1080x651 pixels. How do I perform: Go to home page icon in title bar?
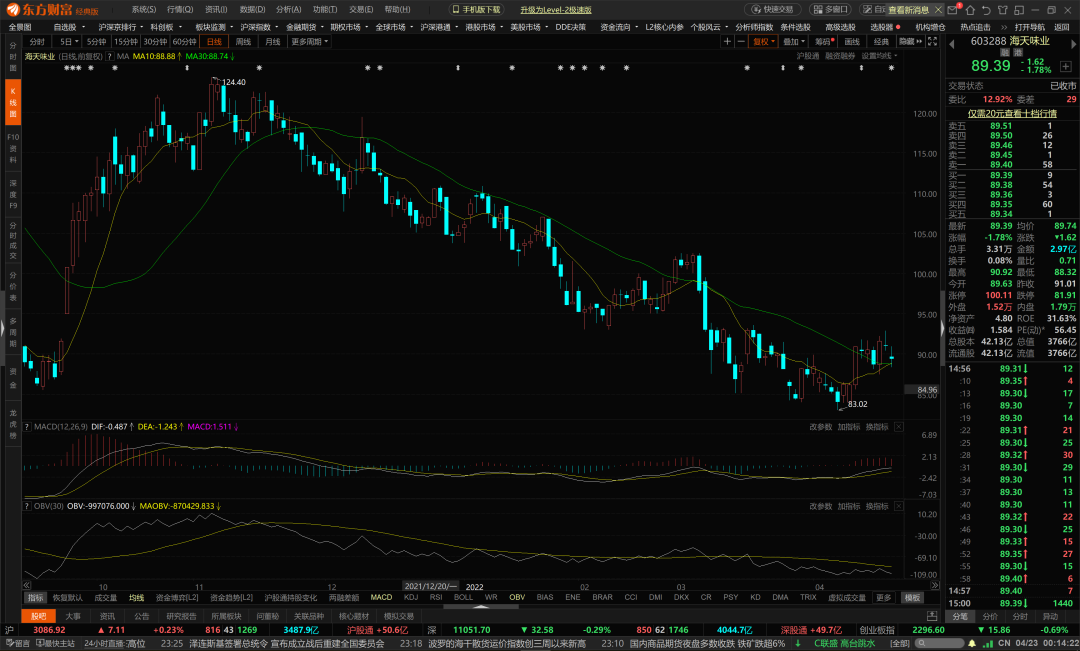[970, 10]
